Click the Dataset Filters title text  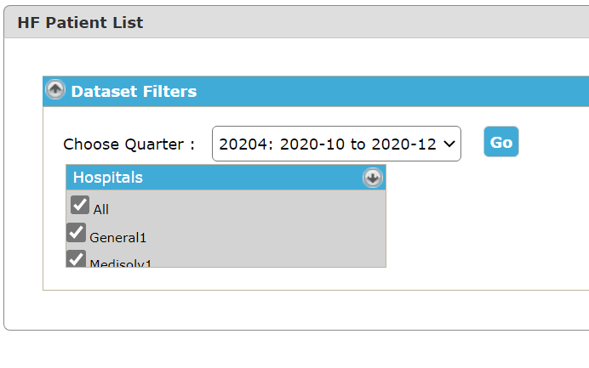[x=134, y=91]
